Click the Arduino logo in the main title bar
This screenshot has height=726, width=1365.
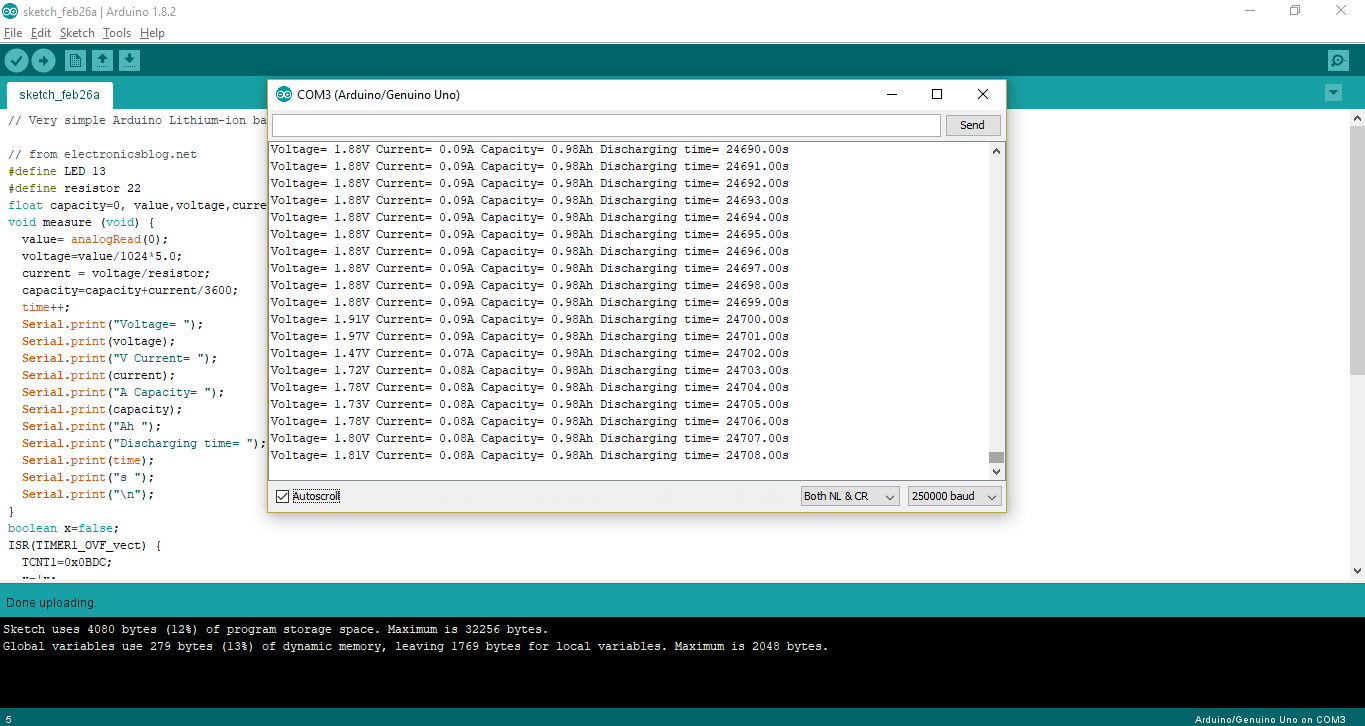[10, 10]
